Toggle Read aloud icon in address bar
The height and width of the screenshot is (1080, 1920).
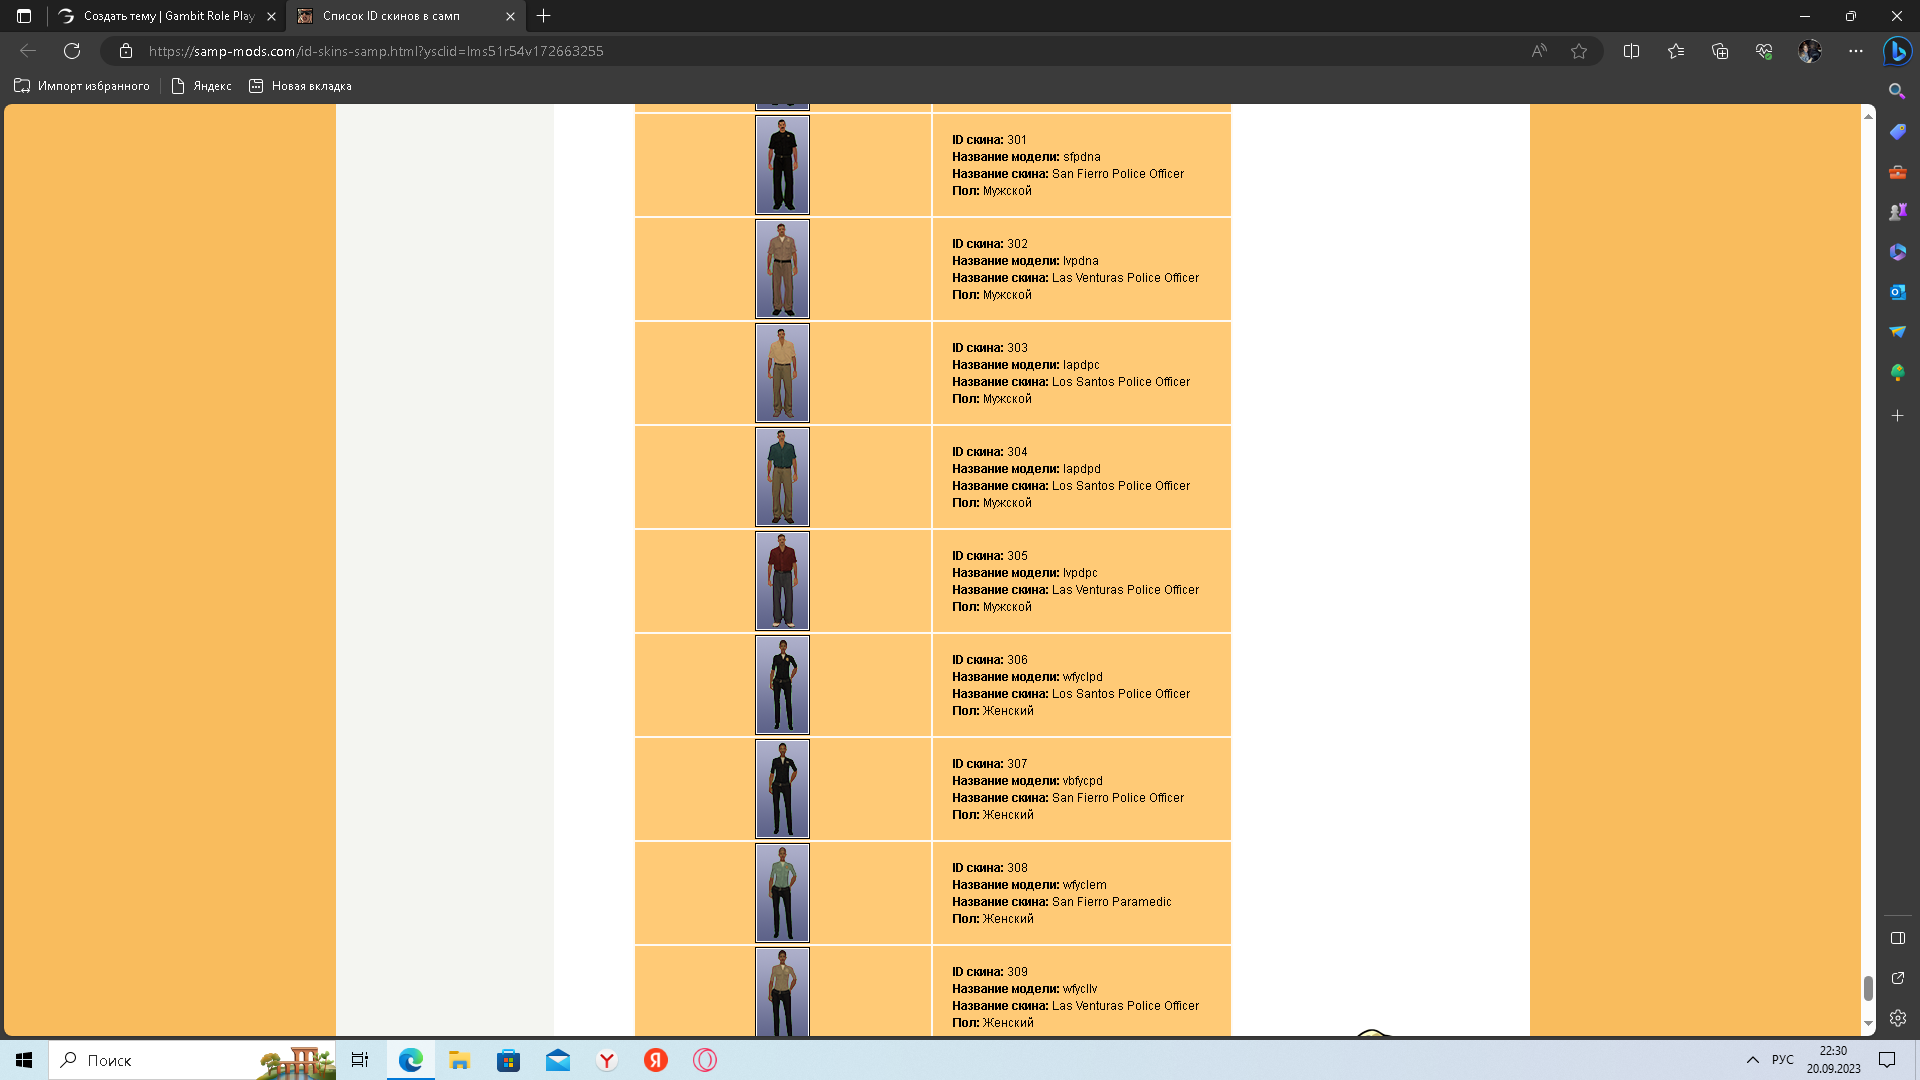click(x=1539, y=51)
